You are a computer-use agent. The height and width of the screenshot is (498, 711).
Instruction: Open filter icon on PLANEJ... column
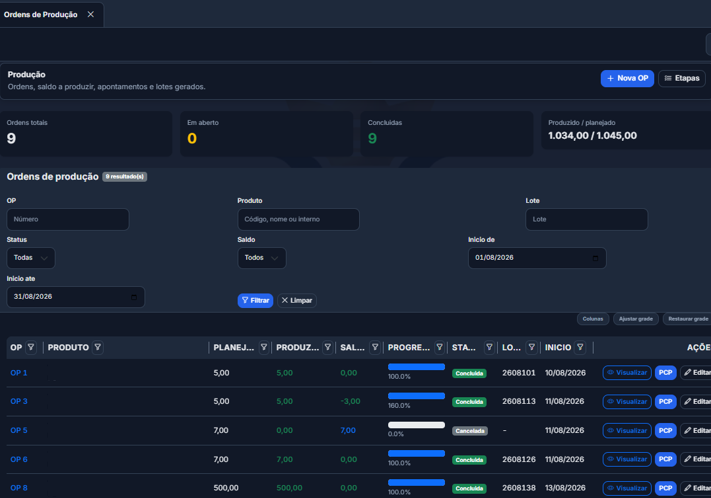[x=263, y=347]
